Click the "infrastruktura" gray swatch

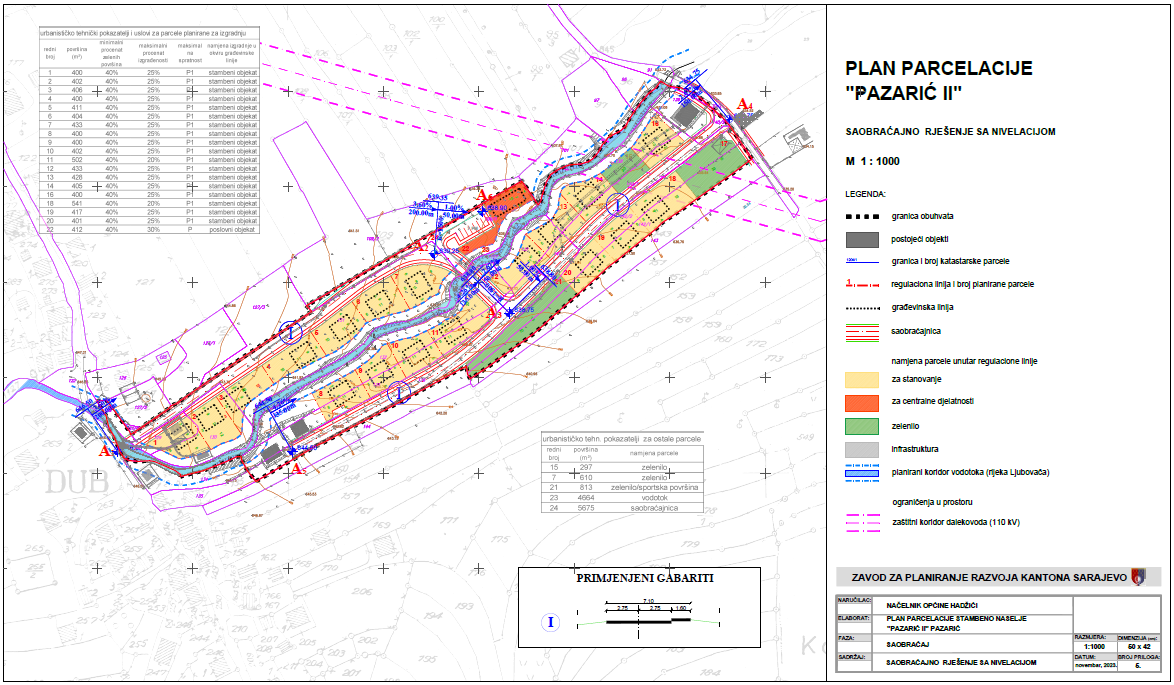click(861, 448)
